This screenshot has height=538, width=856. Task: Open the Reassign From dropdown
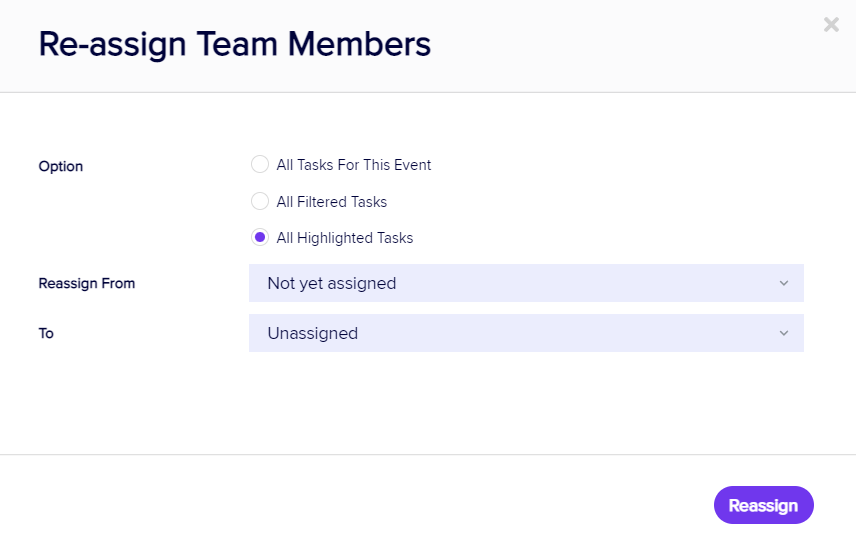click(x=526, y=283)
